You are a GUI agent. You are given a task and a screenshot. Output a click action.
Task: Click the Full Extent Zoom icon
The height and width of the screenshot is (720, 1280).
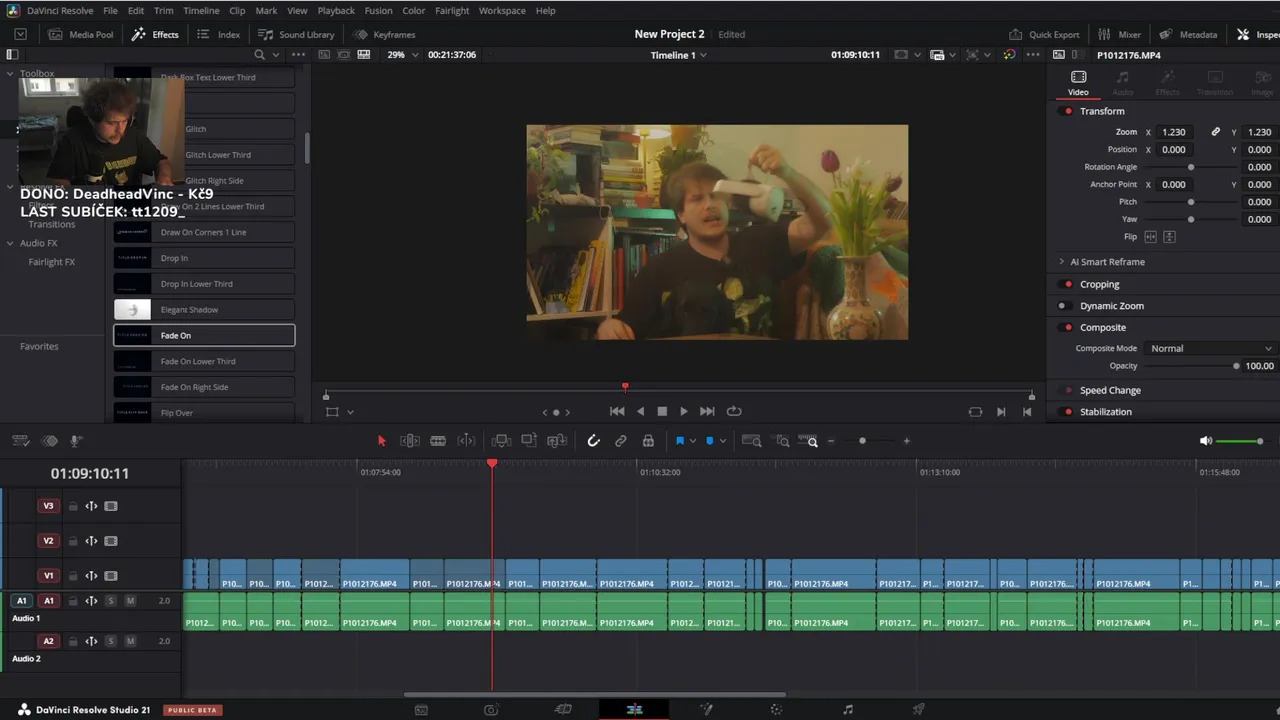pyautogui.click(x=752, y=441)
